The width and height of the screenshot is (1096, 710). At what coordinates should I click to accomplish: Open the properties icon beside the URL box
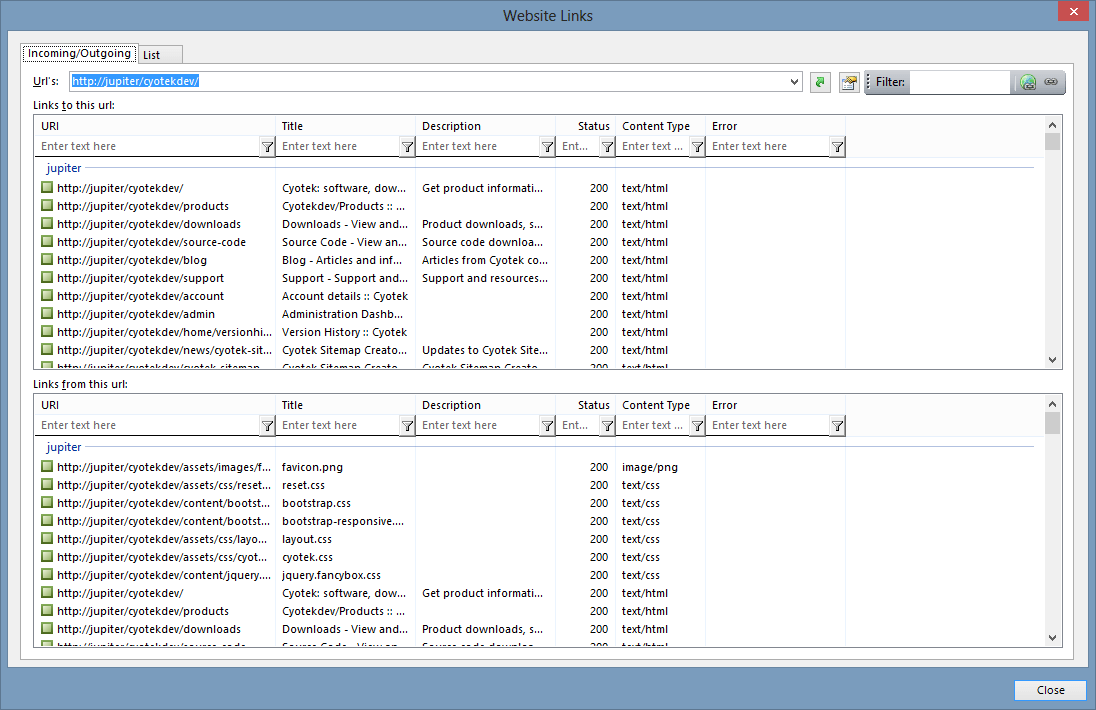(x=849, y=82)
